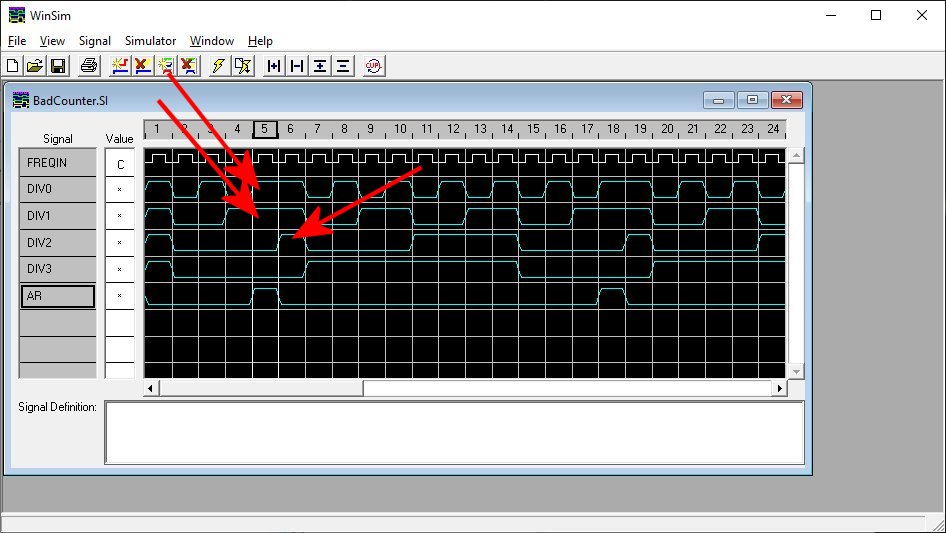Viewport: 946px width, 533px height.
Task: Select the FREQIN signal name button
Action: click(58, 162)
